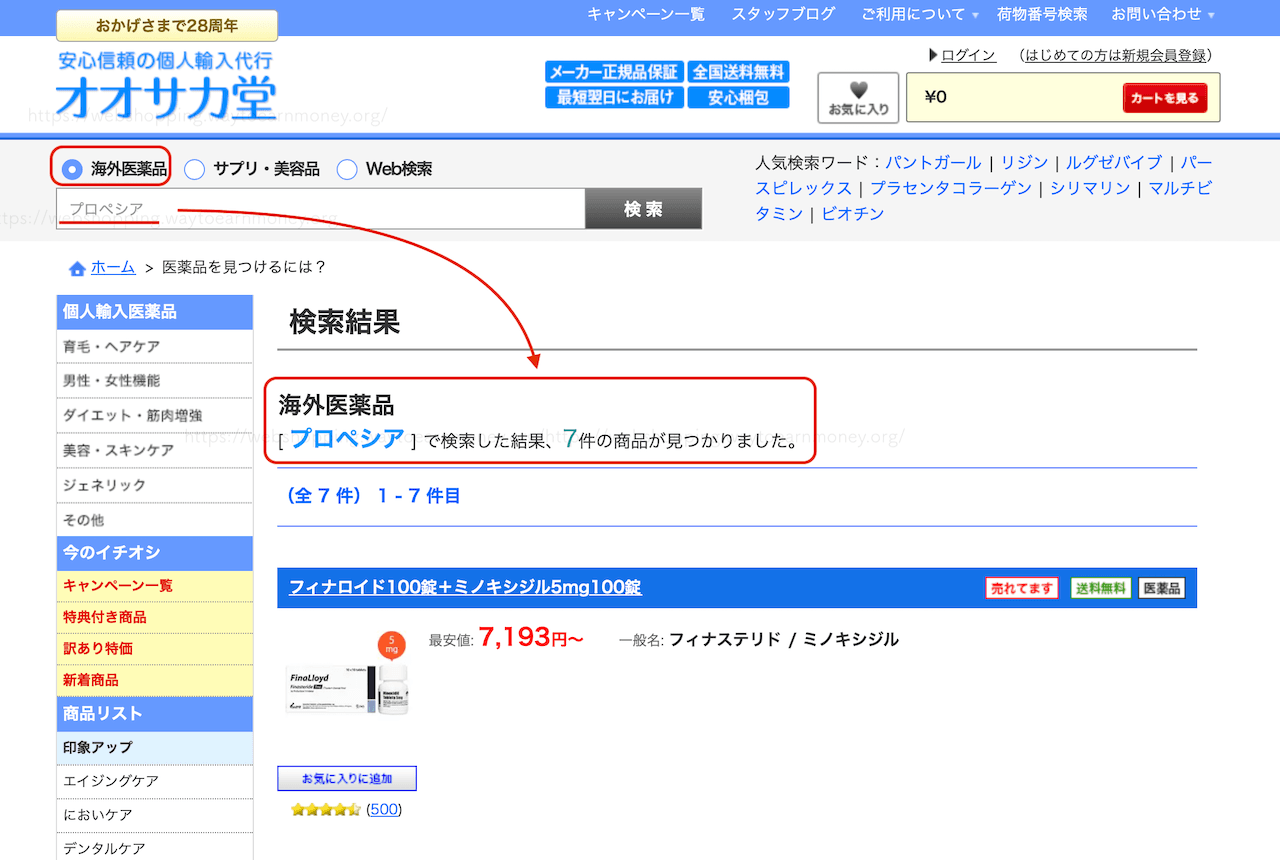Open the お気に入り heart favorites panel
Viewport: 1280px width, 860px height.
click(x=858, y=97)
